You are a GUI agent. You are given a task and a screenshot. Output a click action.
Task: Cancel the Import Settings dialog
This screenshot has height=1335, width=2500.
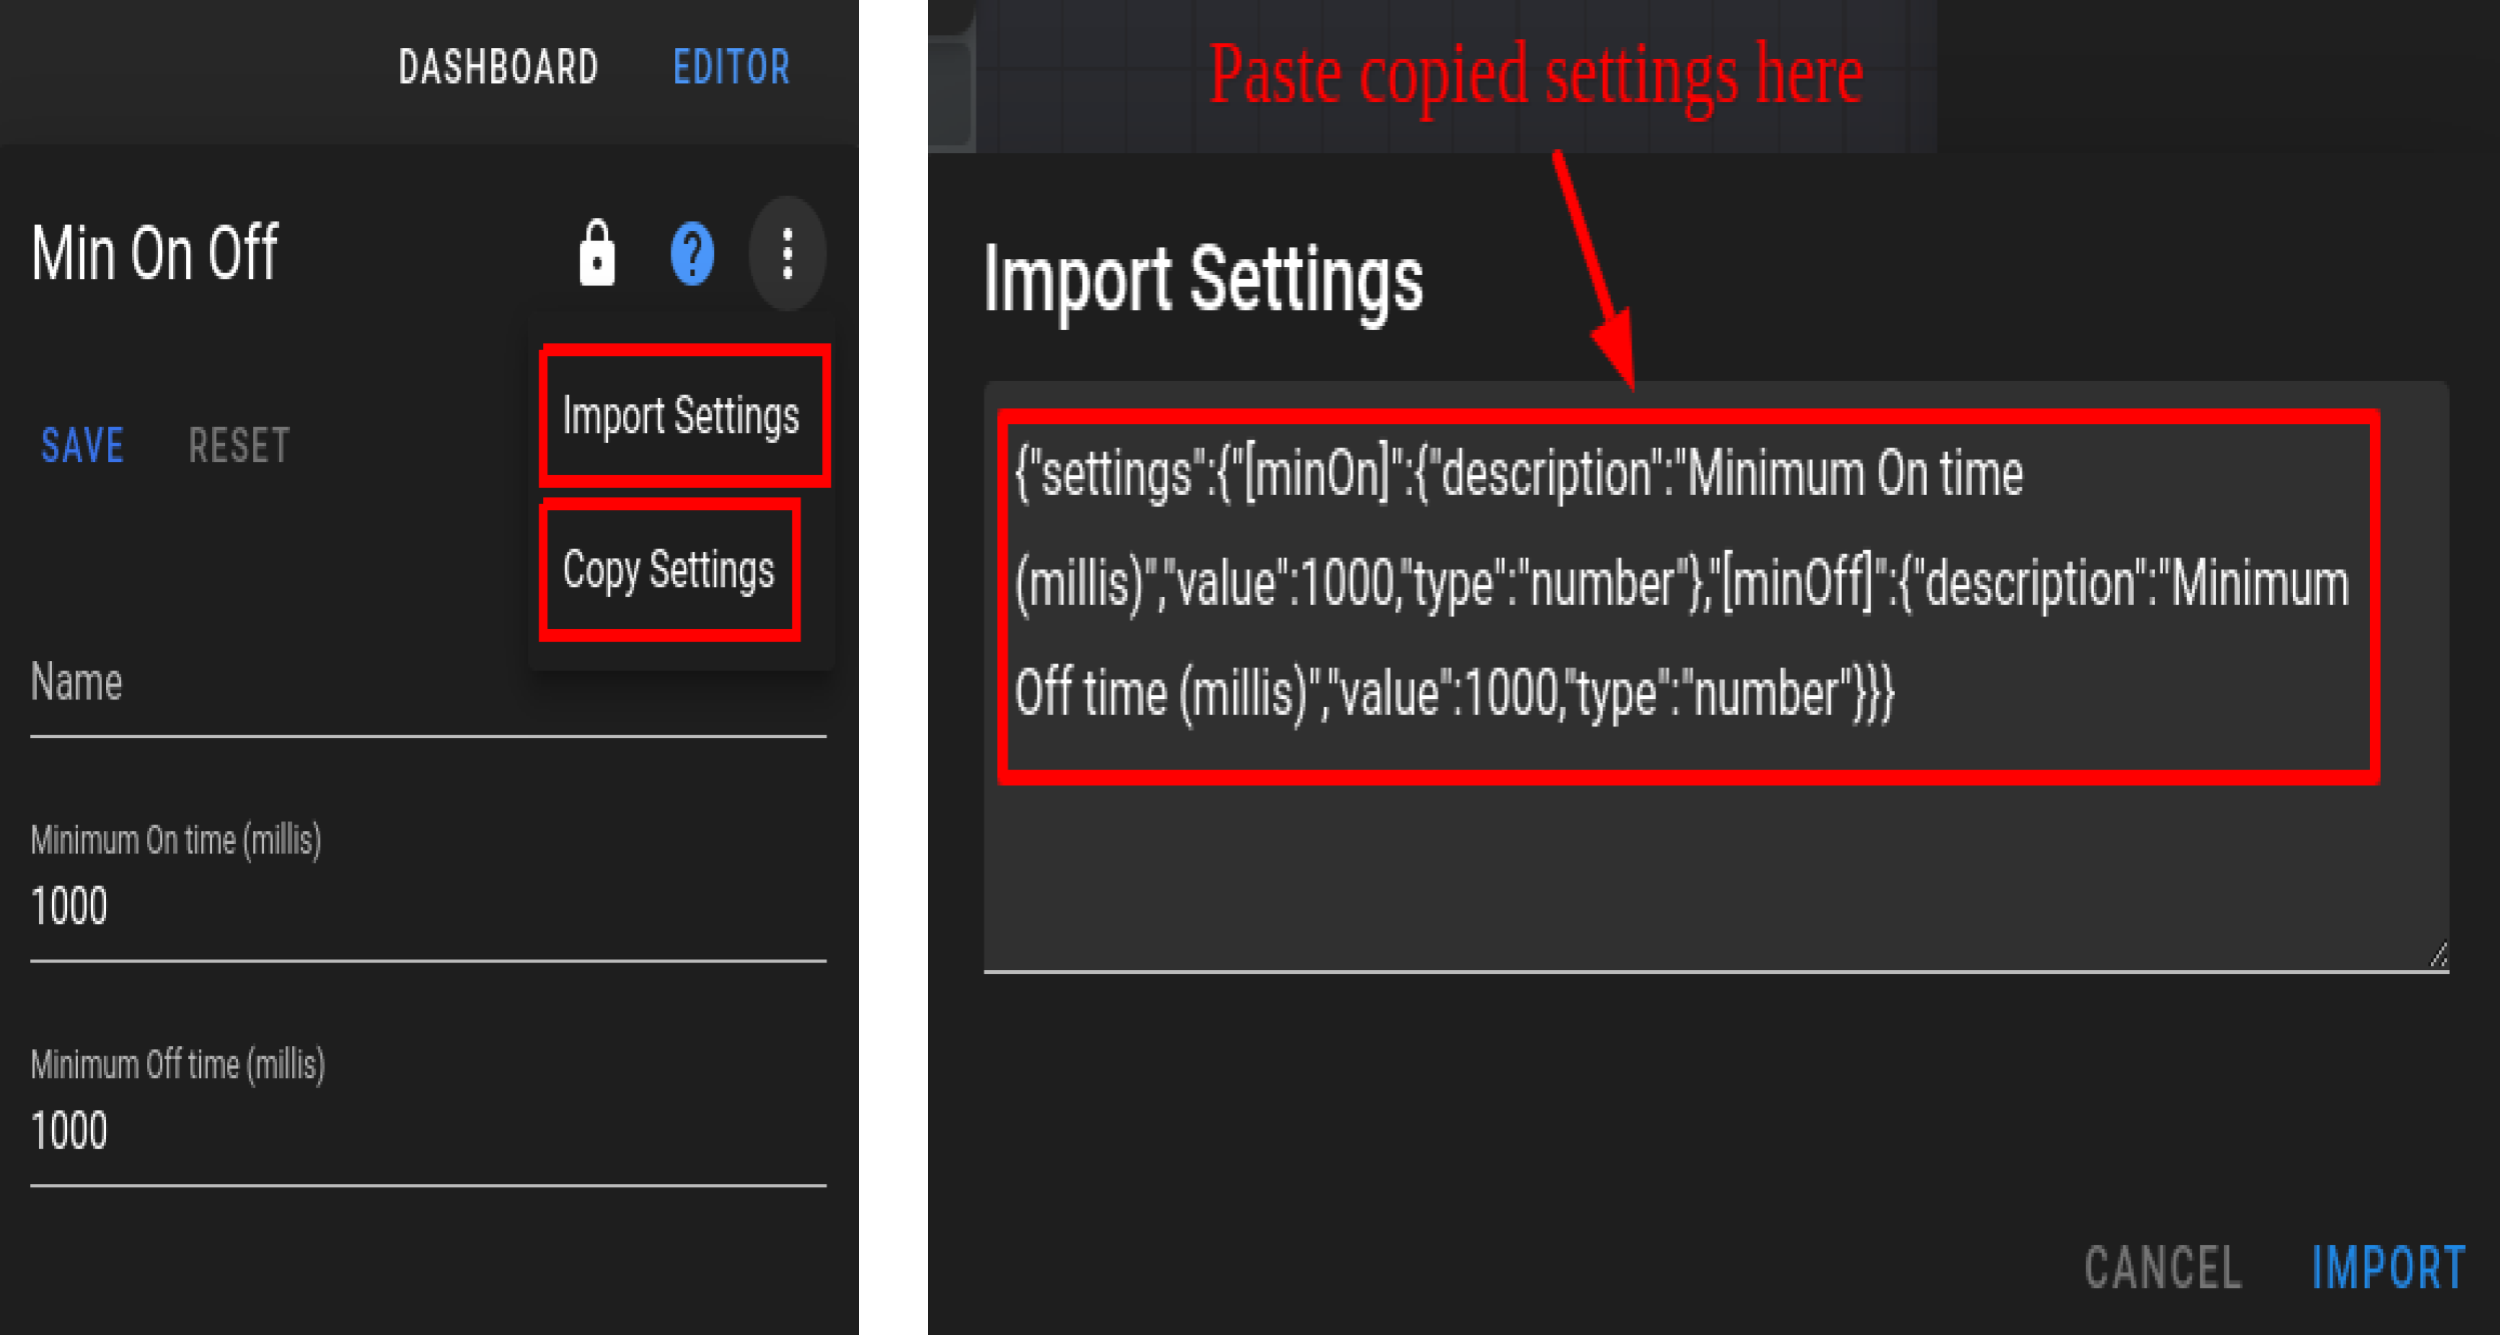tap(2163, 1268)
